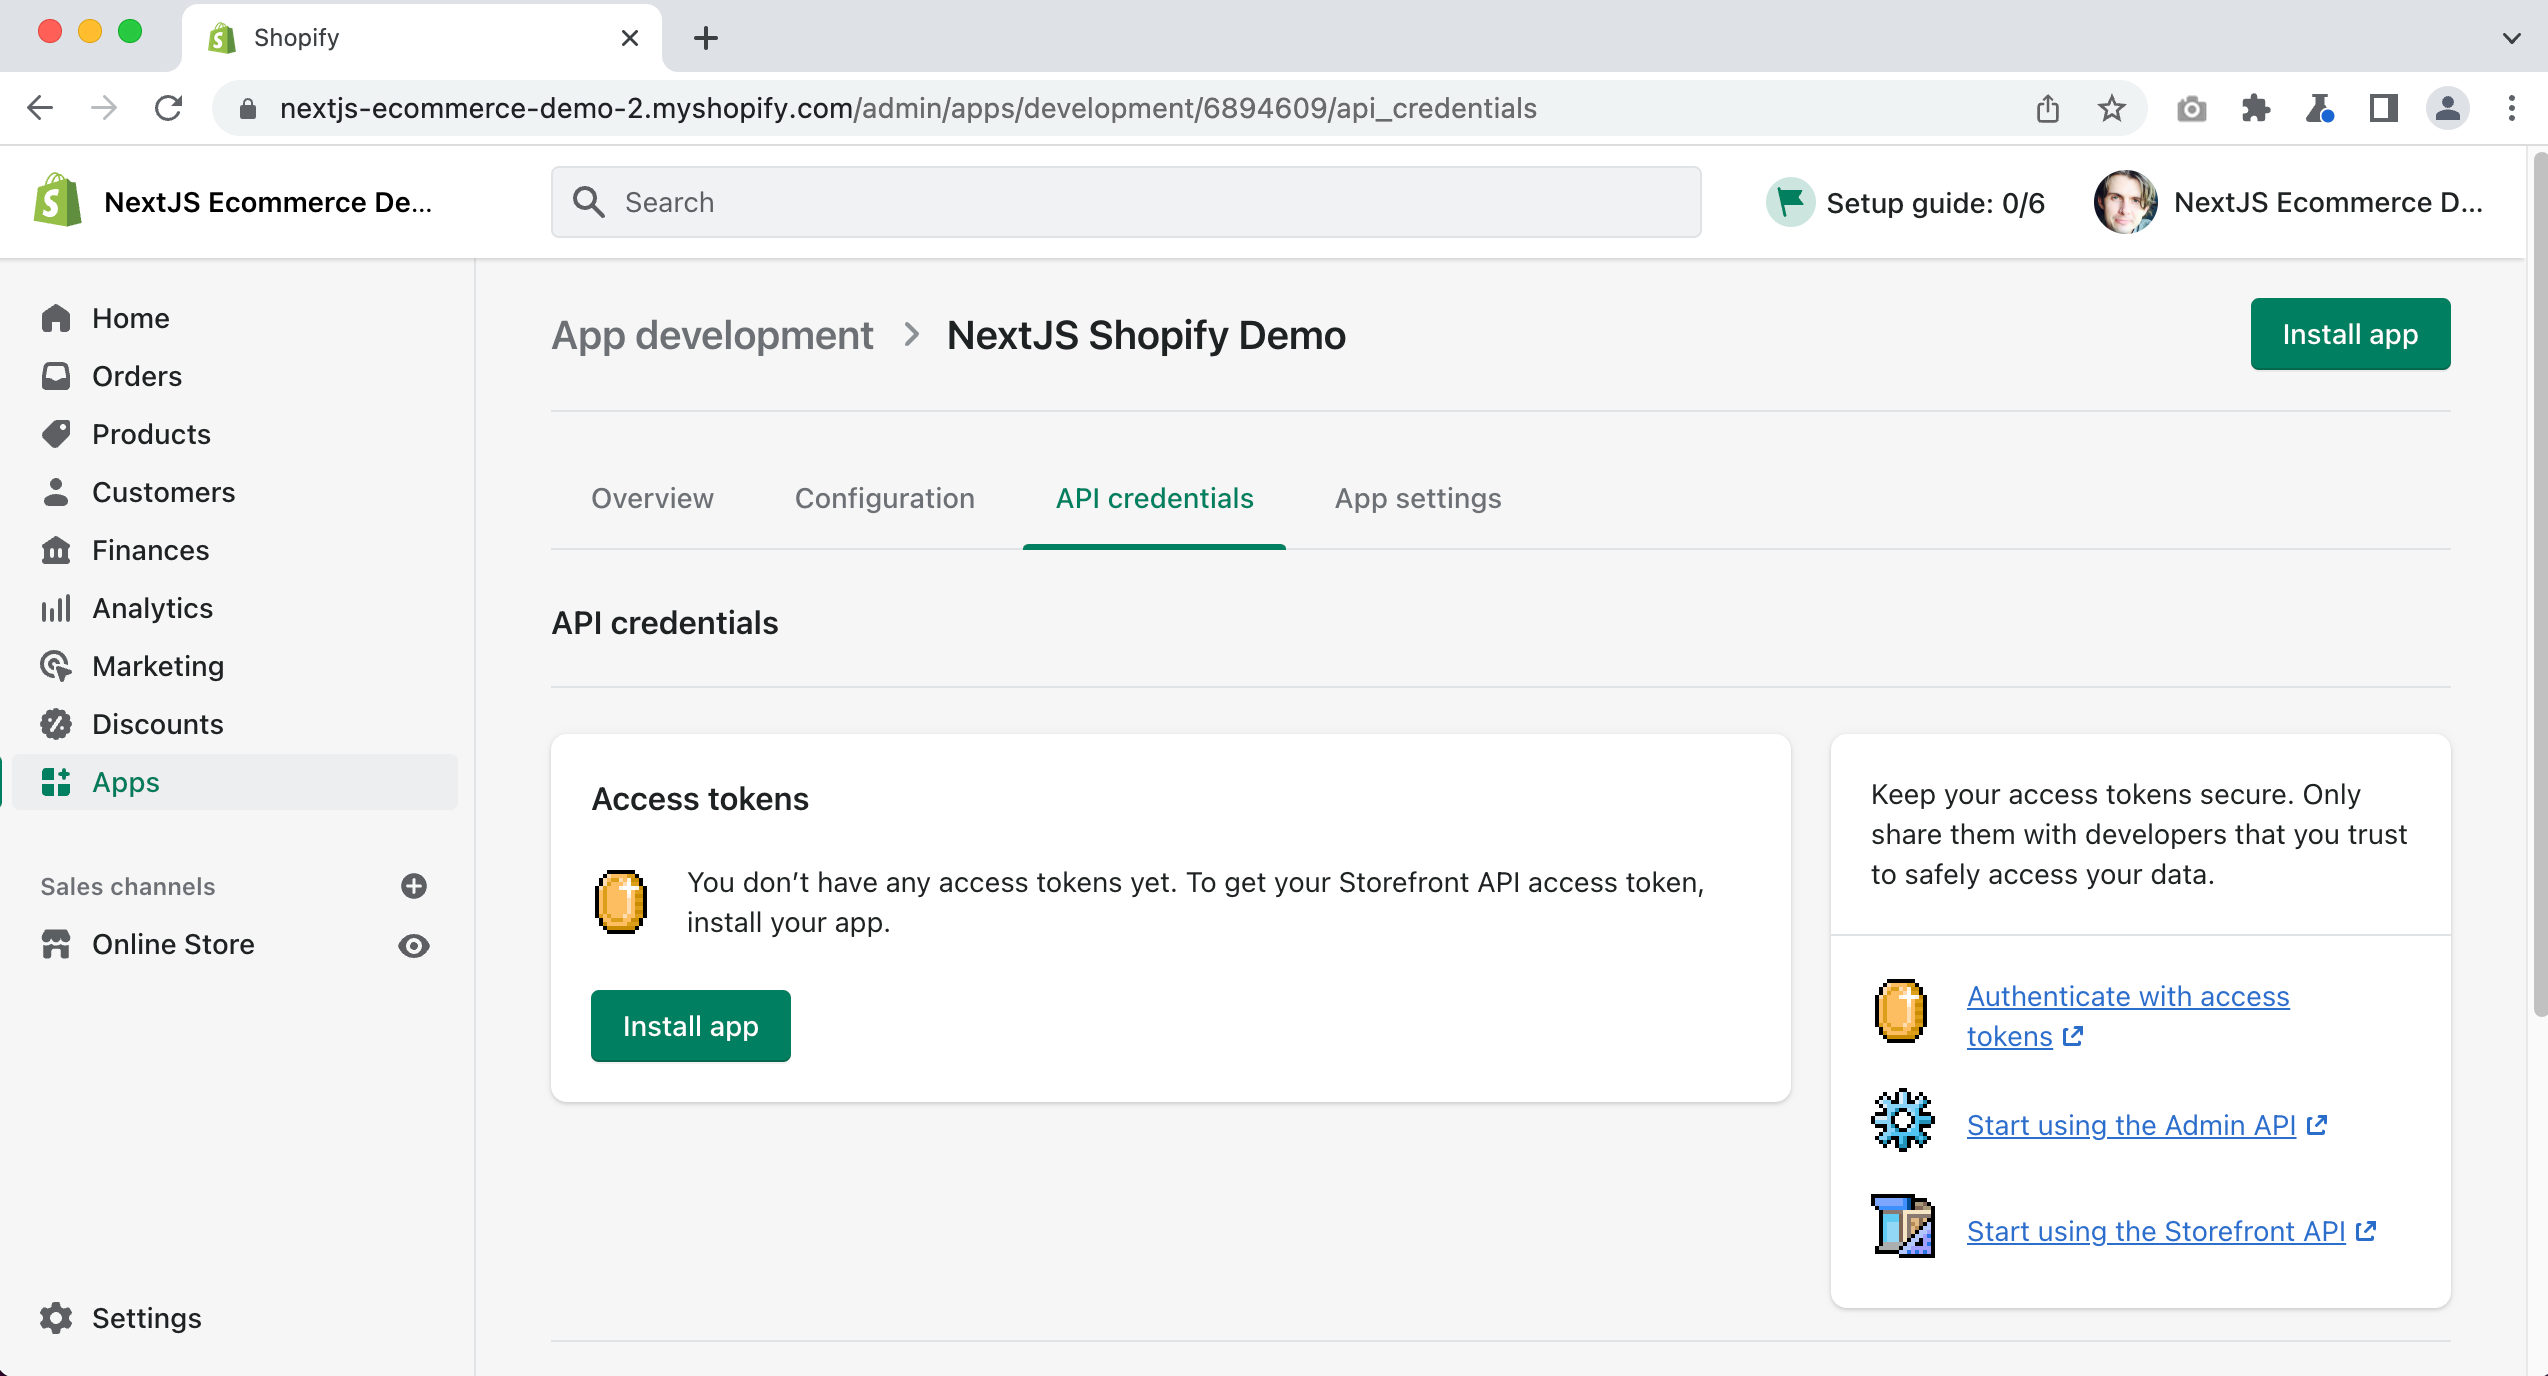Add a sales channel with plus icon
The width and height of the screenshot is (2548, 1376).
pyautogui.click(x=414, y=886)
